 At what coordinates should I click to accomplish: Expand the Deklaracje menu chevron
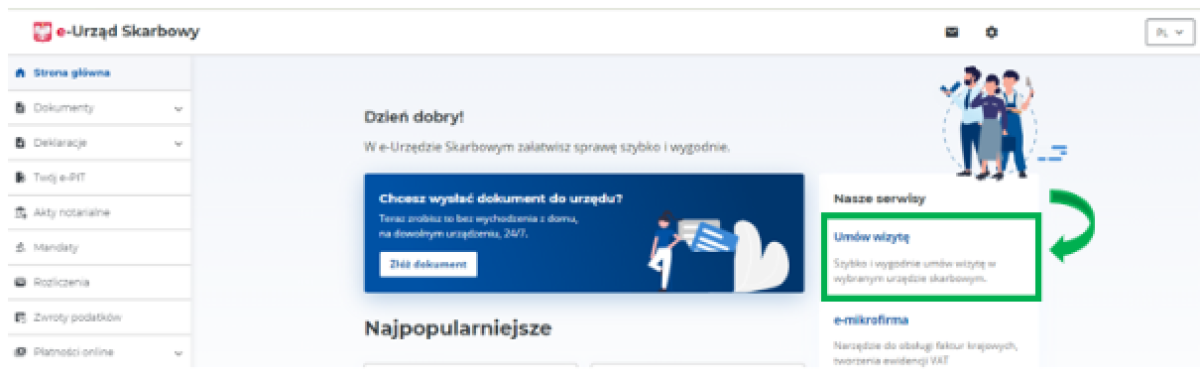[178, 143]
